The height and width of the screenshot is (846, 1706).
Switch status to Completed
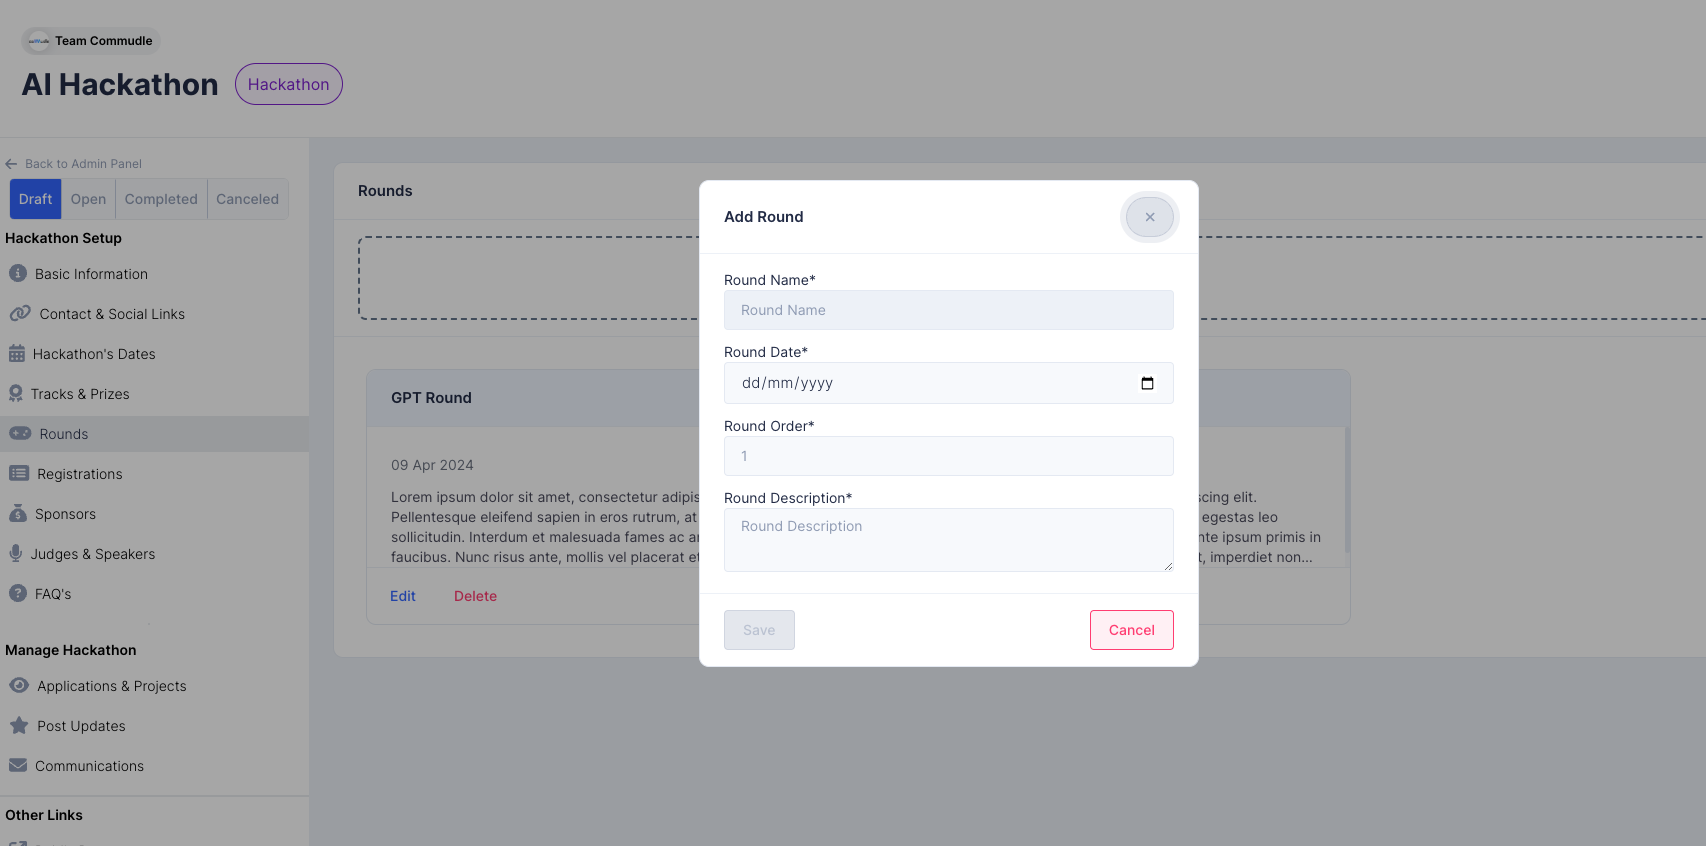(x=161, y=199)
